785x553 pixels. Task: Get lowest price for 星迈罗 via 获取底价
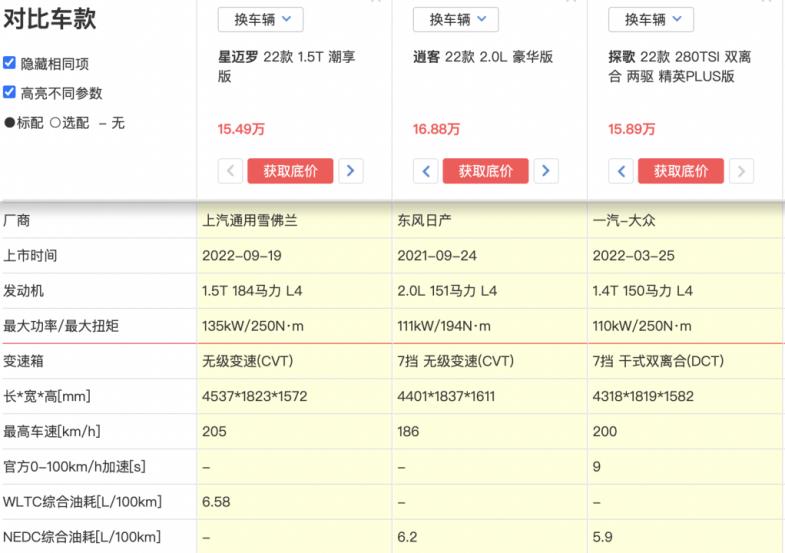tap(290, 171)
